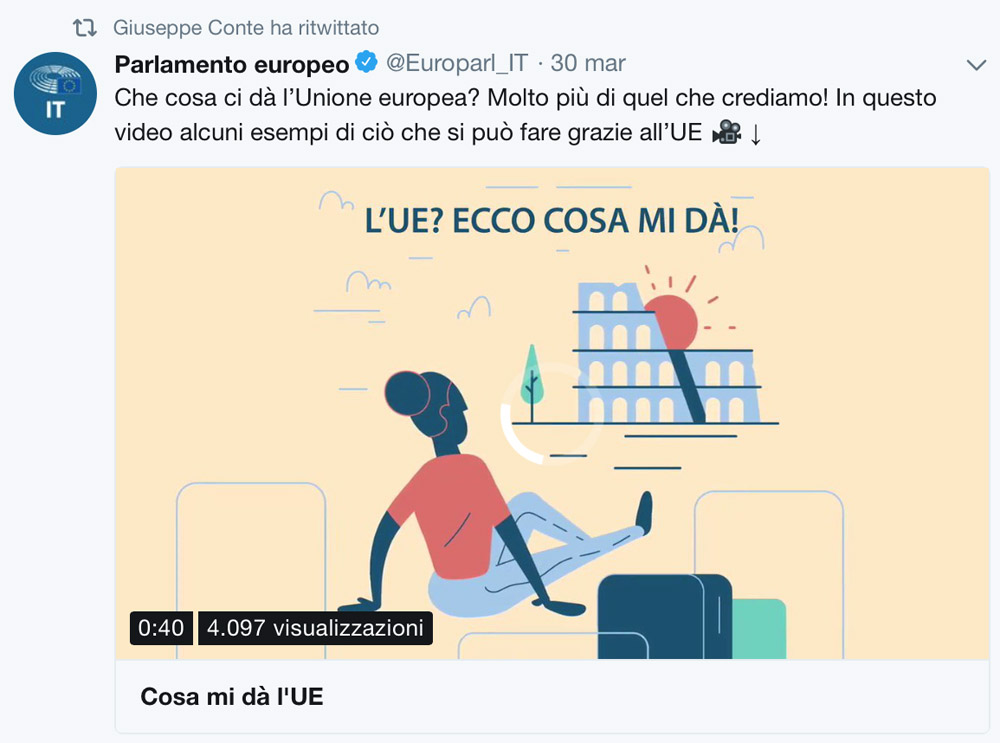Click the movie camera emoji in tweet
This screenshot has width=1000, height=743.
point(726,133)
